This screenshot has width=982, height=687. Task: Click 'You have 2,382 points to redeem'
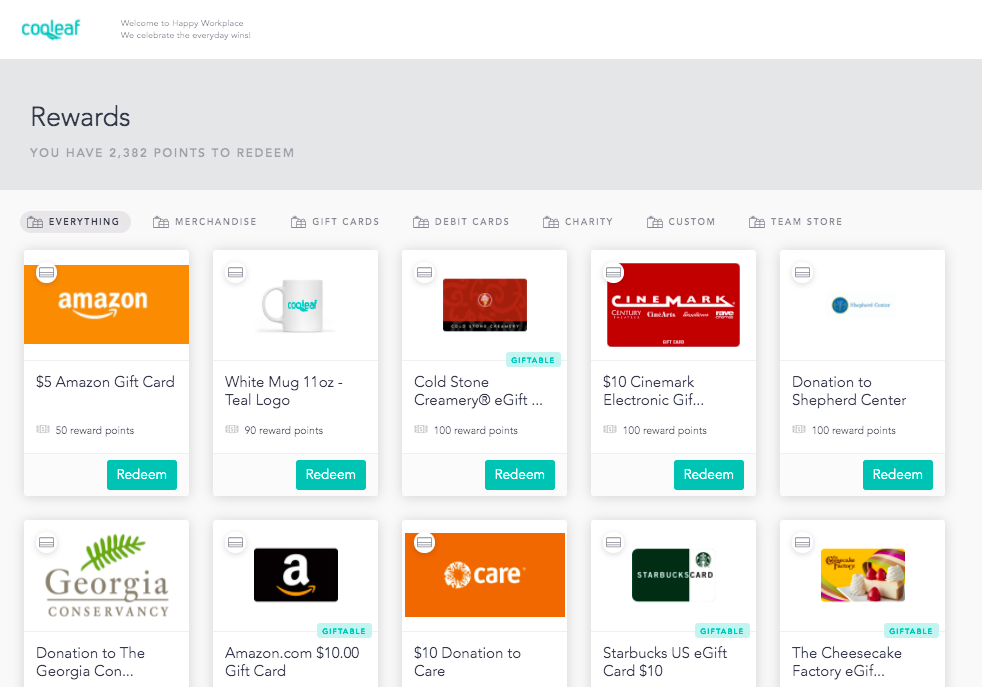click(x=162, y=153)
